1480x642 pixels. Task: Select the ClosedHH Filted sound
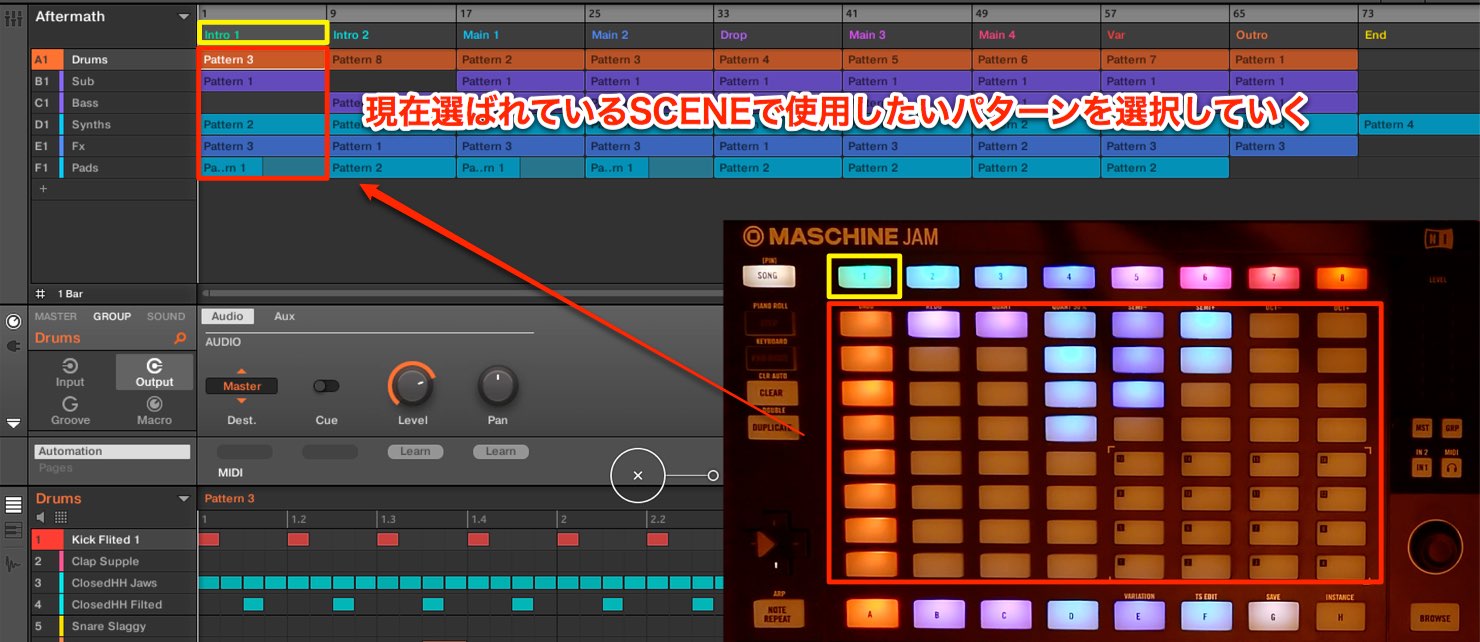[116, 605]
